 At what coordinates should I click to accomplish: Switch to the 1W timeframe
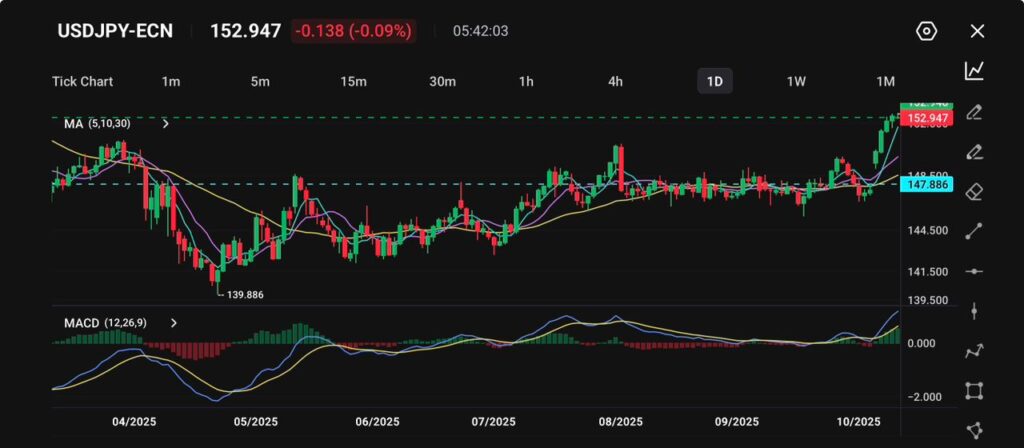coord(796,81)
